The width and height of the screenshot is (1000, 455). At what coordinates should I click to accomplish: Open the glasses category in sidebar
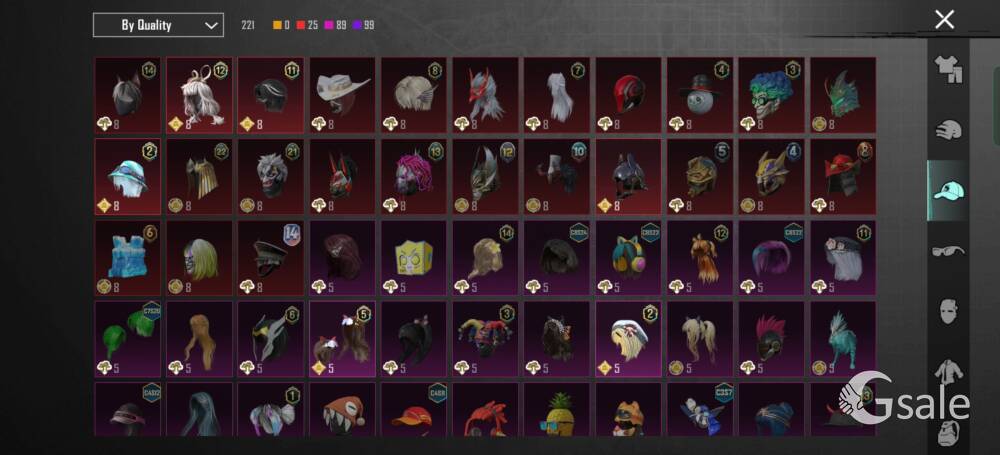948,251
